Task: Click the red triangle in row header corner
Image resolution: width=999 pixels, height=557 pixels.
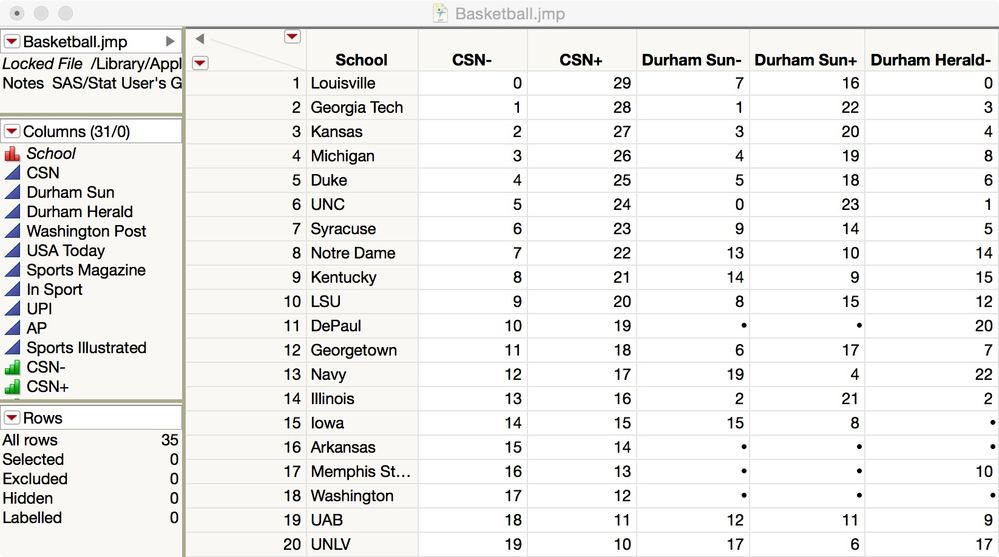Action: point(200,62)
